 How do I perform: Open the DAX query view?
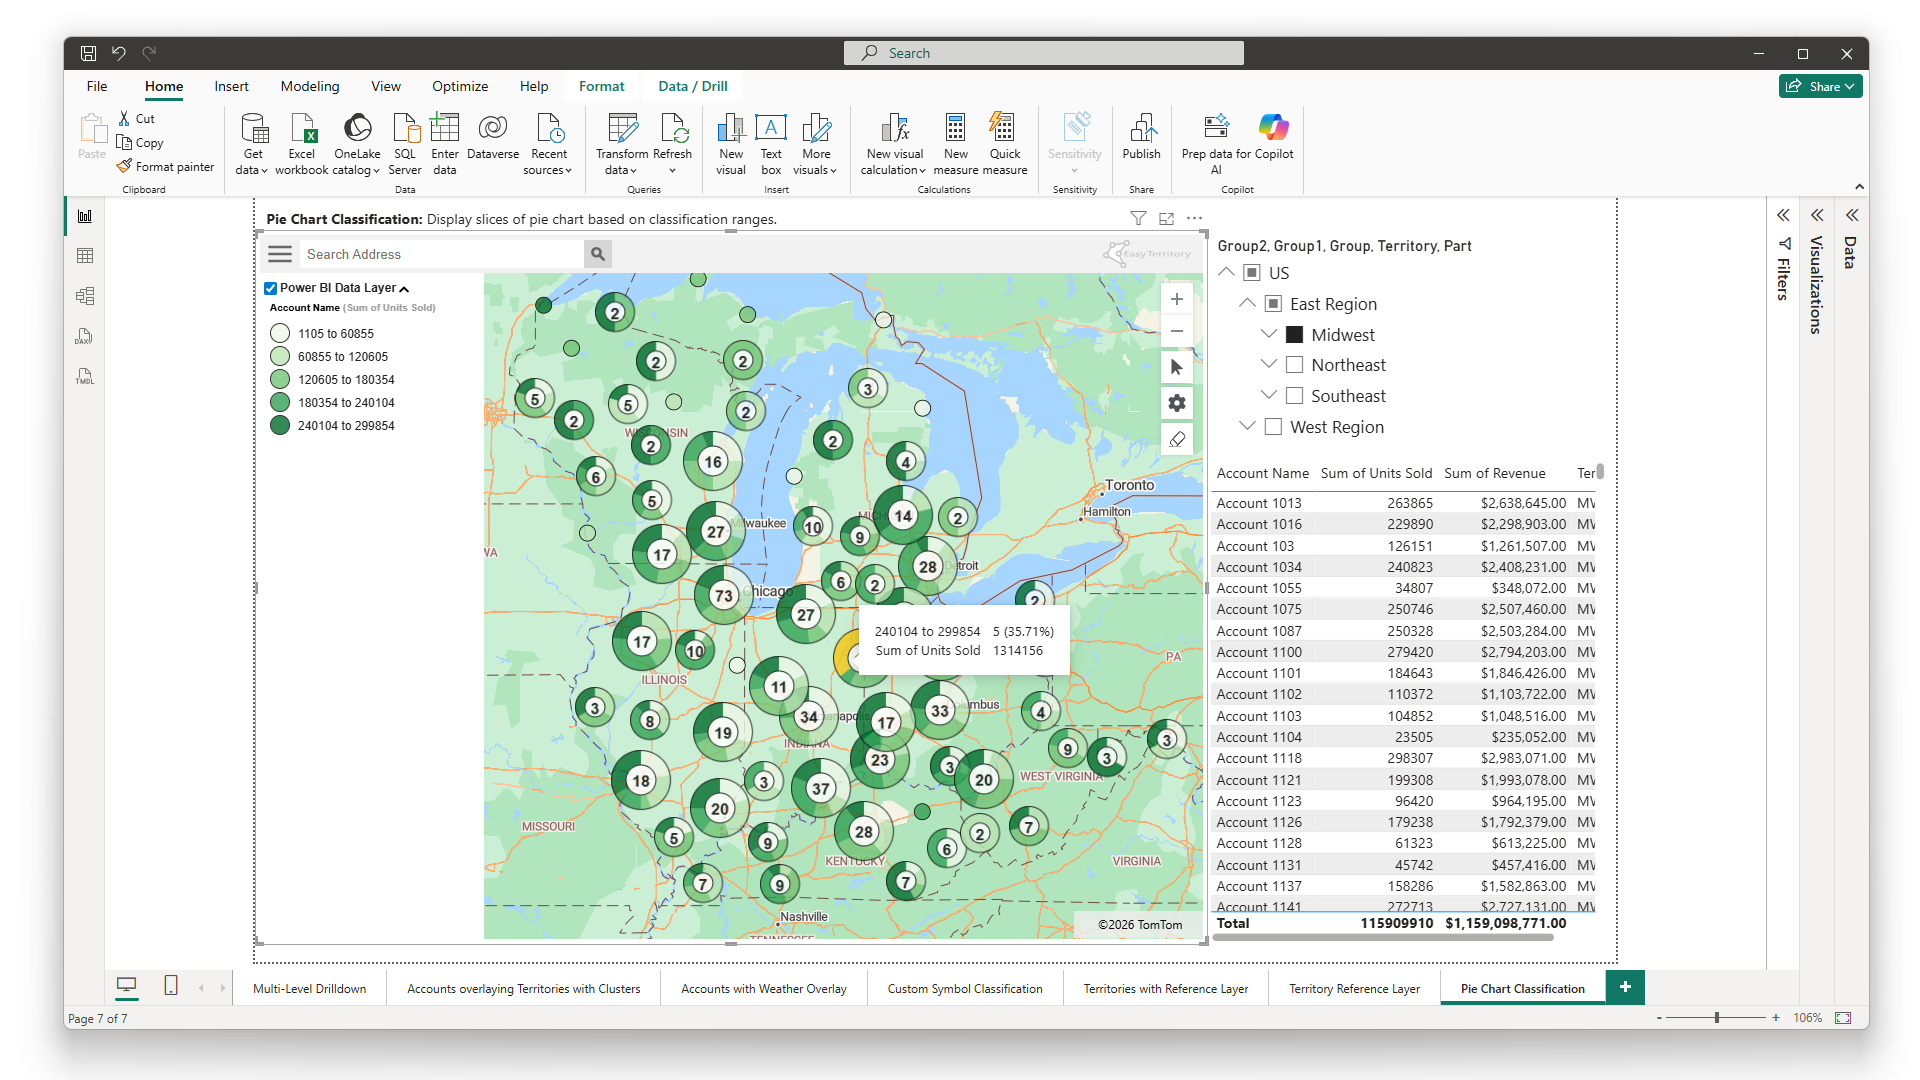pos(84,336)
